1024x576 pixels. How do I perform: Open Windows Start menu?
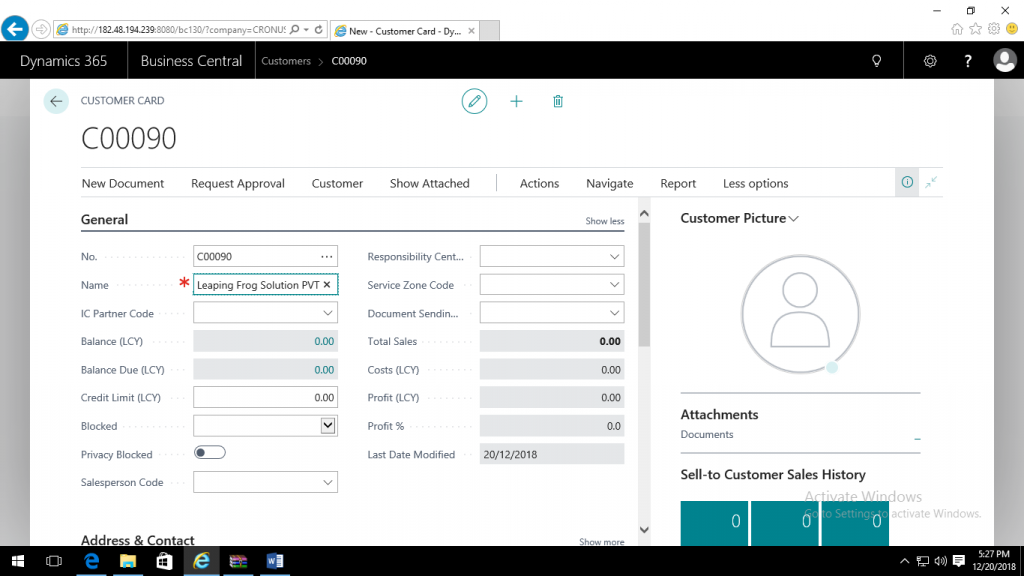(x=18, y=561)
